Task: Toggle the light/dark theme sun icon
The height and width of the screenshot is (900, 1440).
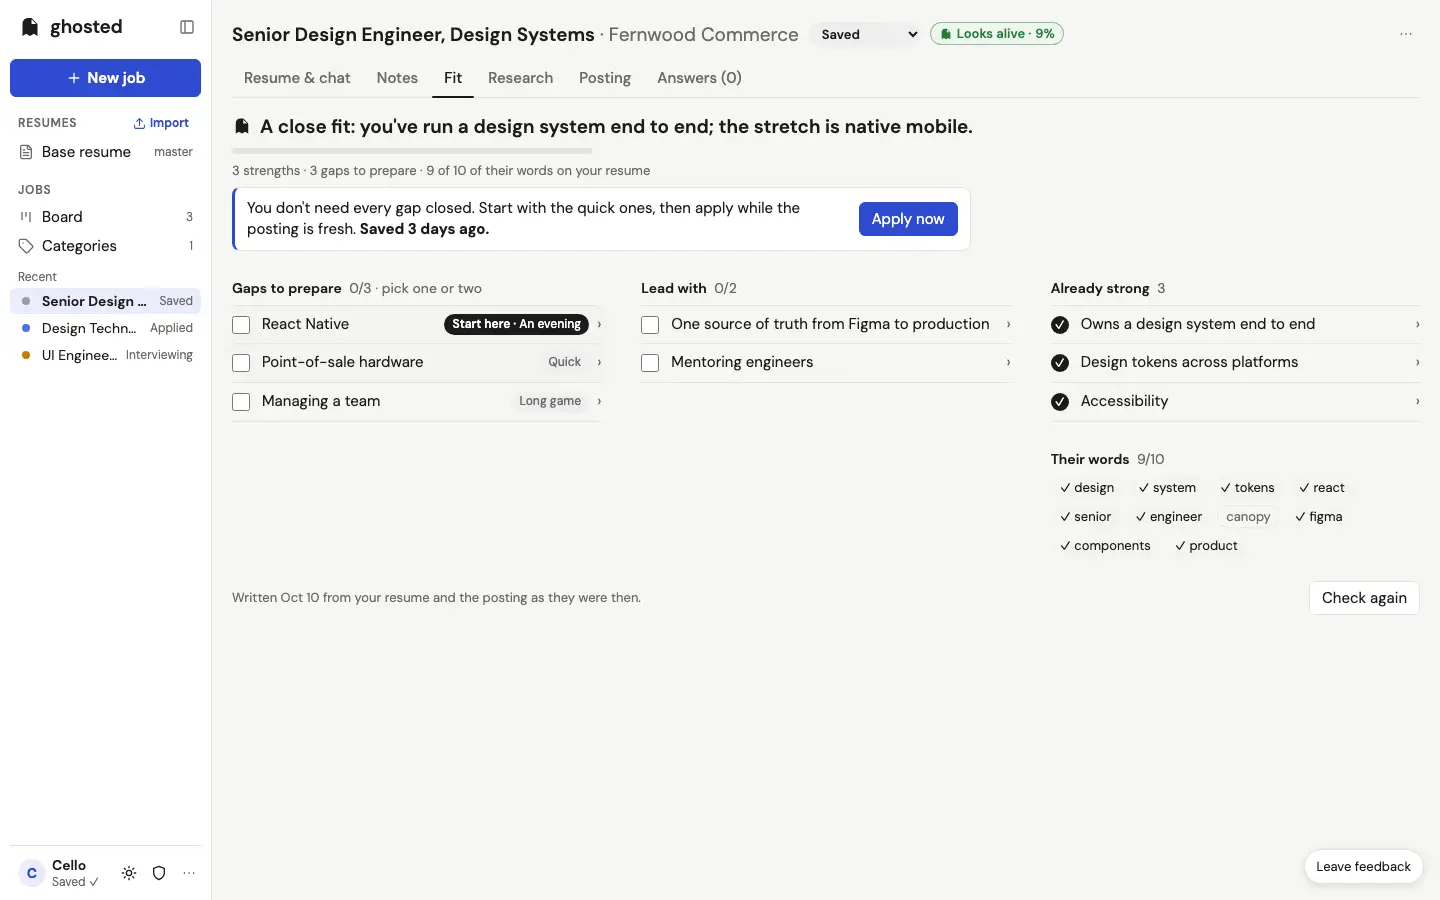Action: tap(129, 873)
